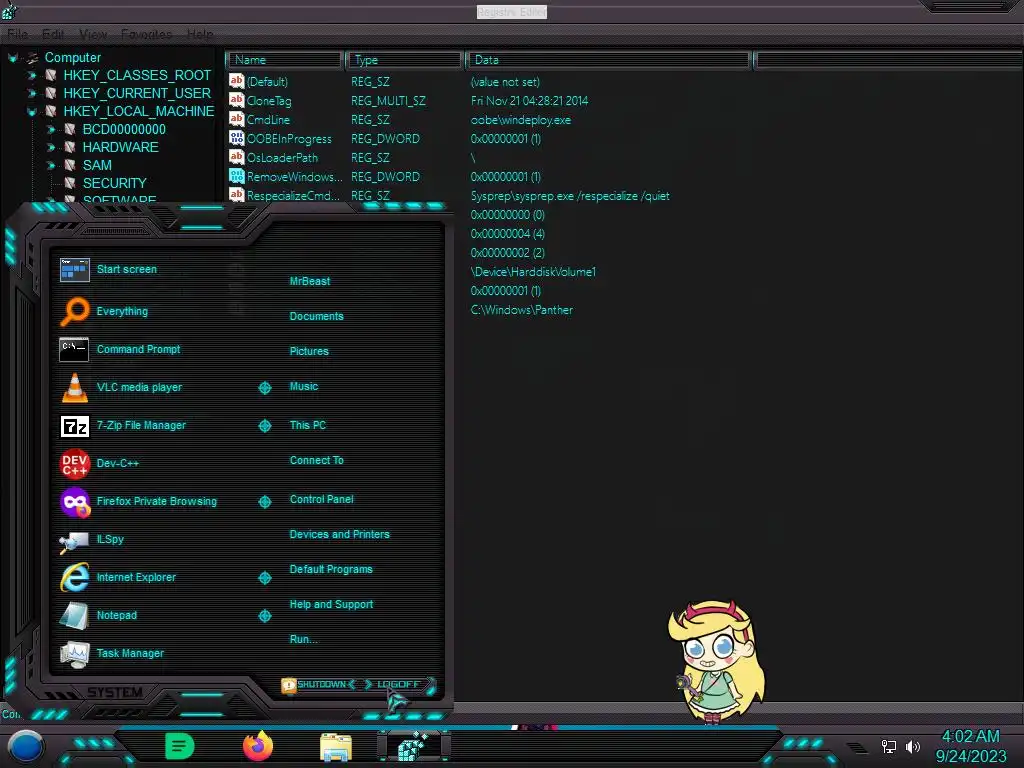
Task: Click Run... in start menu
Action: tap(304, 639)
